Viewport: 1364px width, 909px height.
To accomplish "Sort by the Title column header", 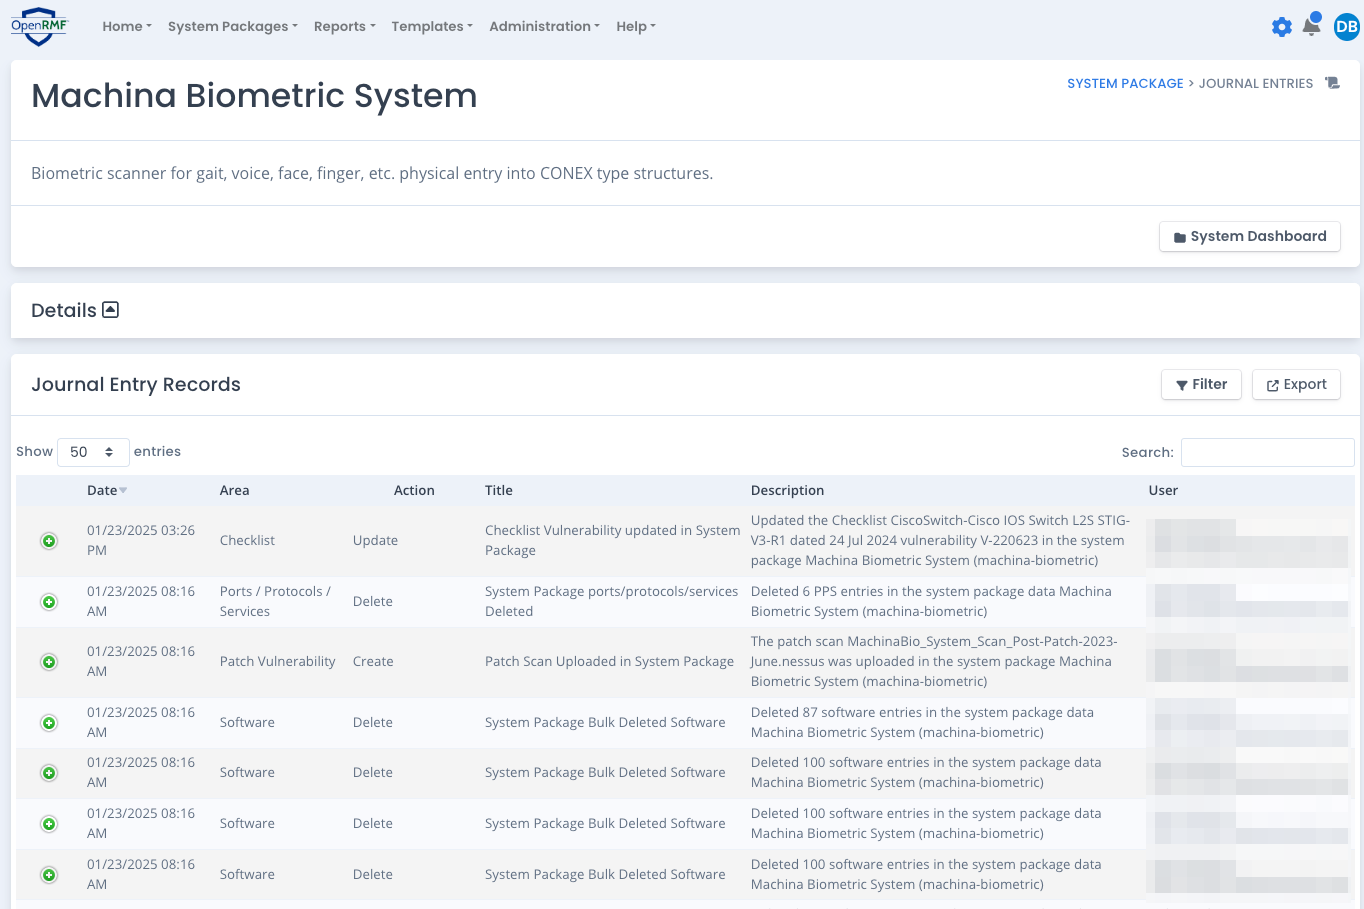I will coord(499,490).
